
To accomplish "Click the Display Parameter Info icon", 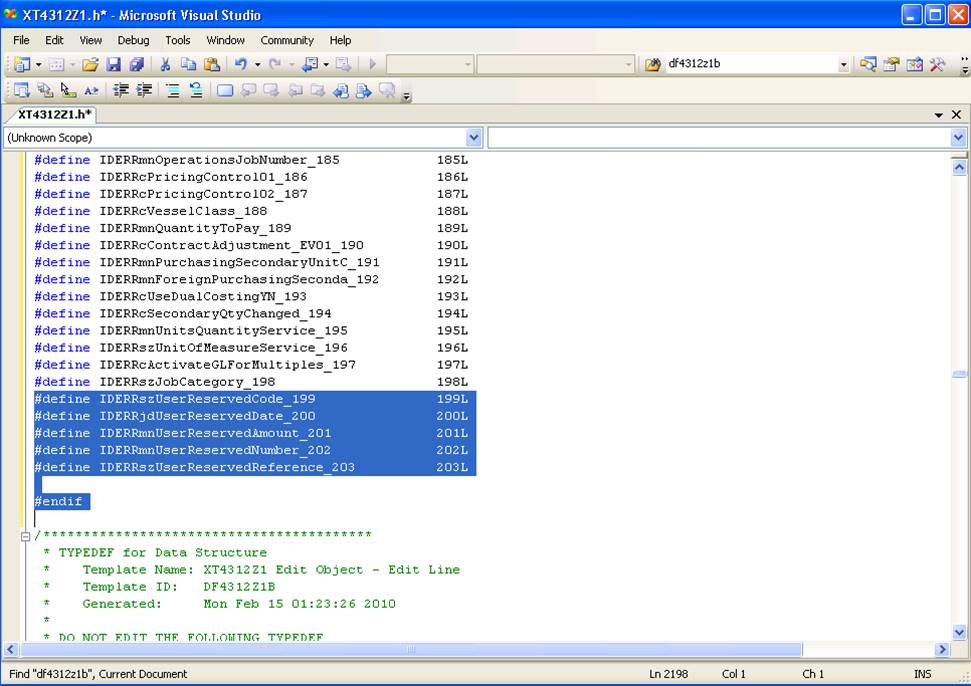I will tap(45, 91).
